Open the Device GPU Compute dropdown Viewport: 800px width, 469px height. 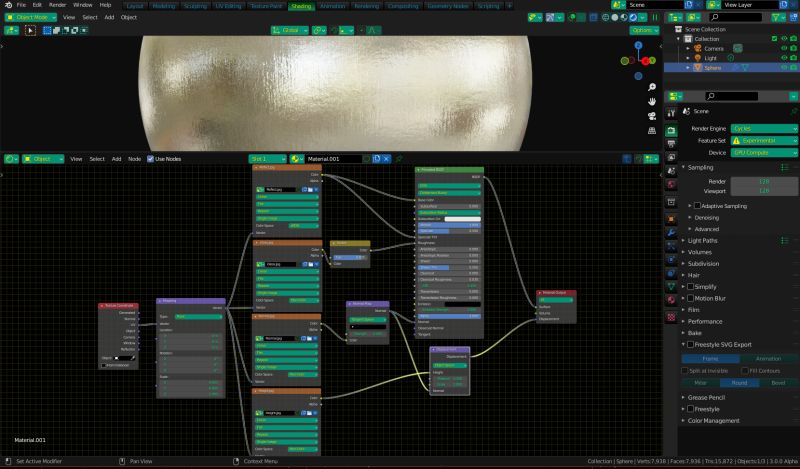tap(764, 153)
